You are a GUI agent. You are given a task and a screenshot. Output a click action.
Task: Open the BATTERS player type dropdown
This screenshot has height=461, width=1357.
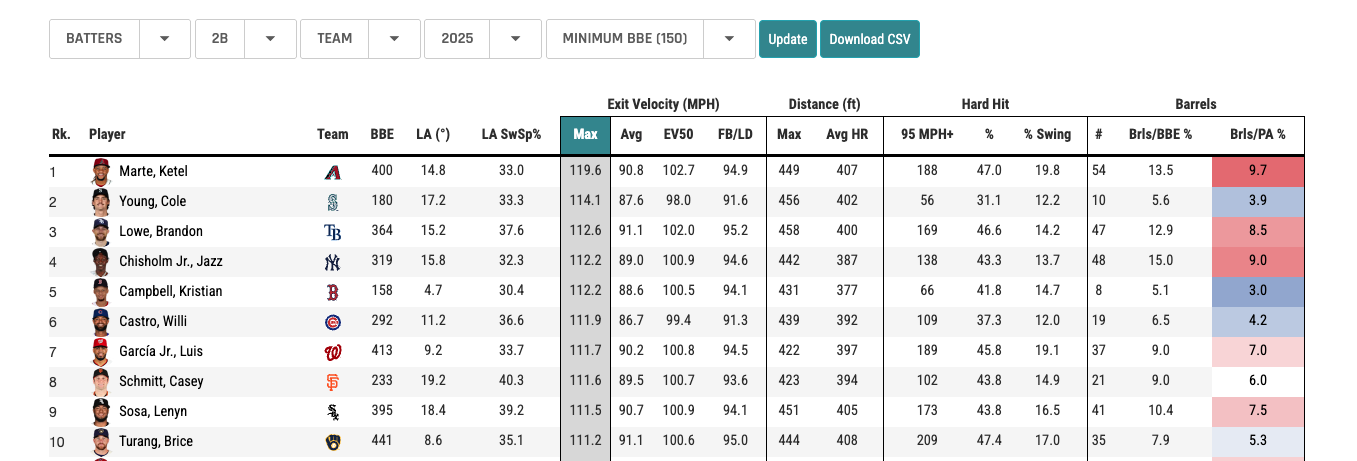click(119, 39)
